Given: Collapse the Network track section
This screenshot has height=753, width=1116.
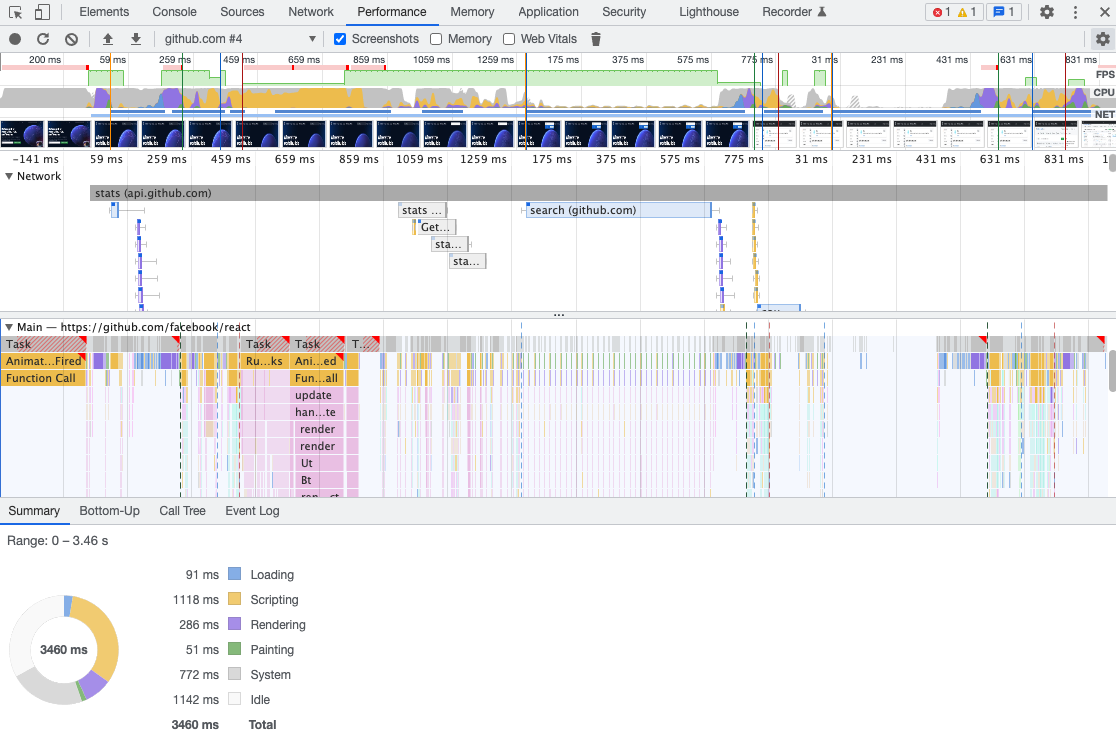Looking at the screenshot, I should tap(9, 177).
